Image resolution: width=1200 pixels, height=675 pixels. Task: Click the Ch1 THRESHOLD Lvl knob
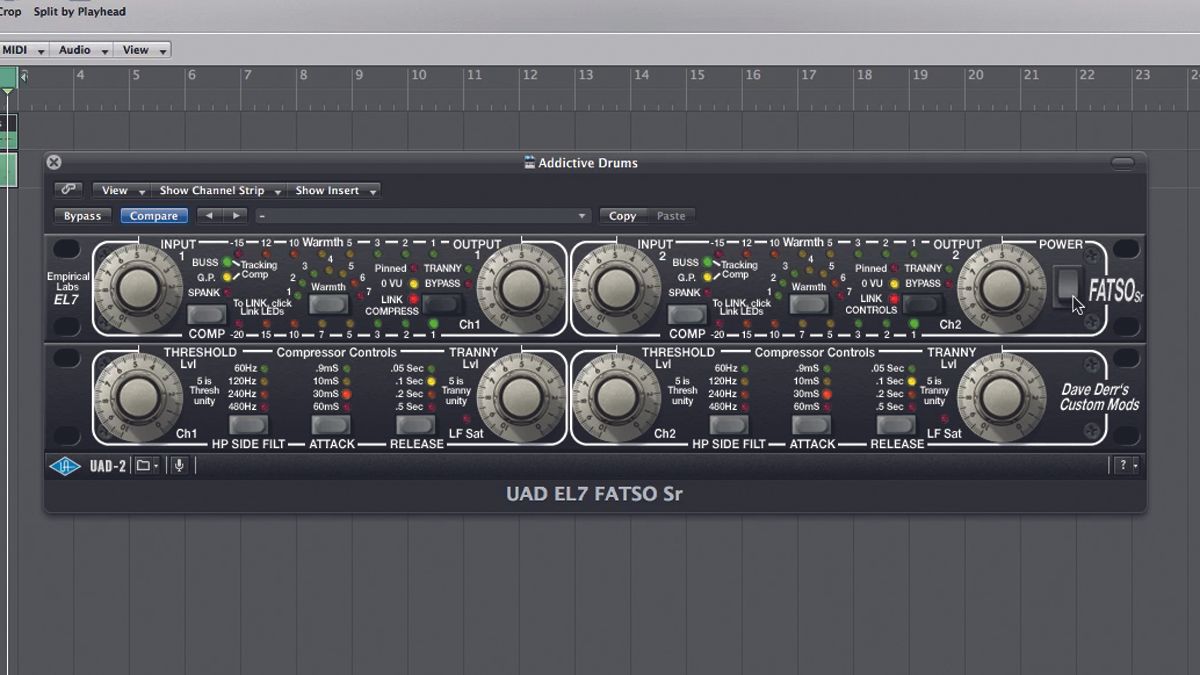[137, 397]
